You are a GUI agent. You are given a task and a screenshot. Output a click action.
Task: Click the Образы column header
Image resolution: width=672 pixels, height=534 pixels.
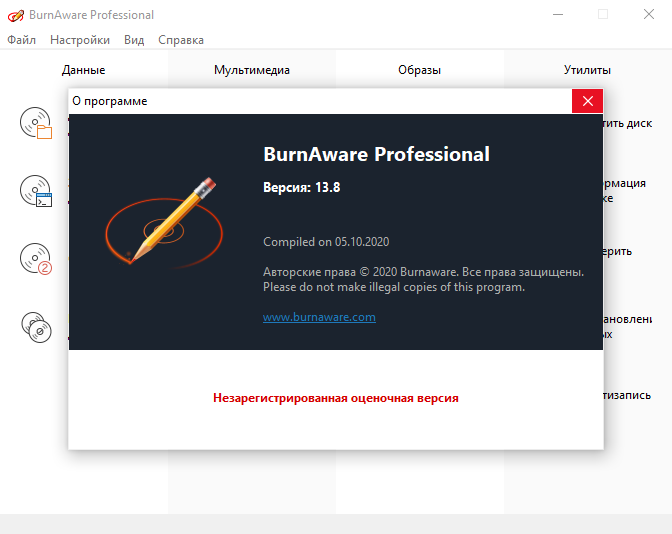tap(420, 70)
